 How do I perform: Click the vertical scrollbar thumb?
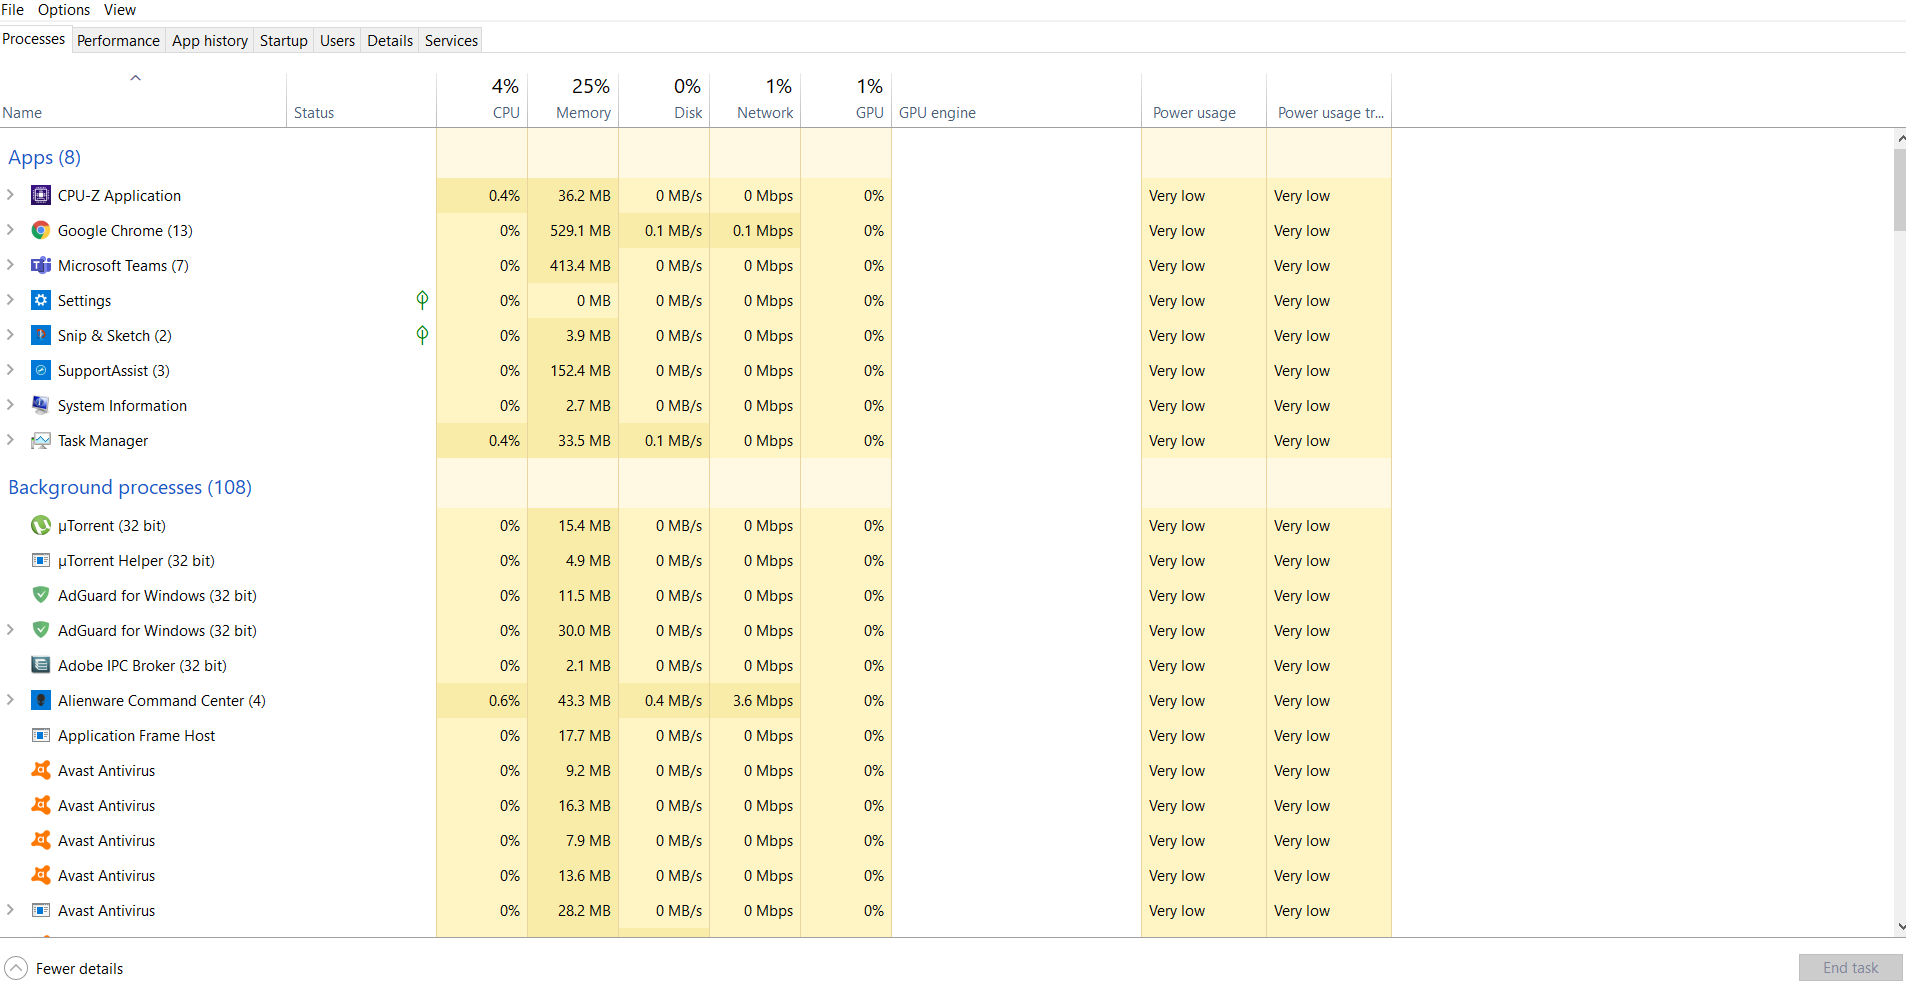click(1900, 190)
